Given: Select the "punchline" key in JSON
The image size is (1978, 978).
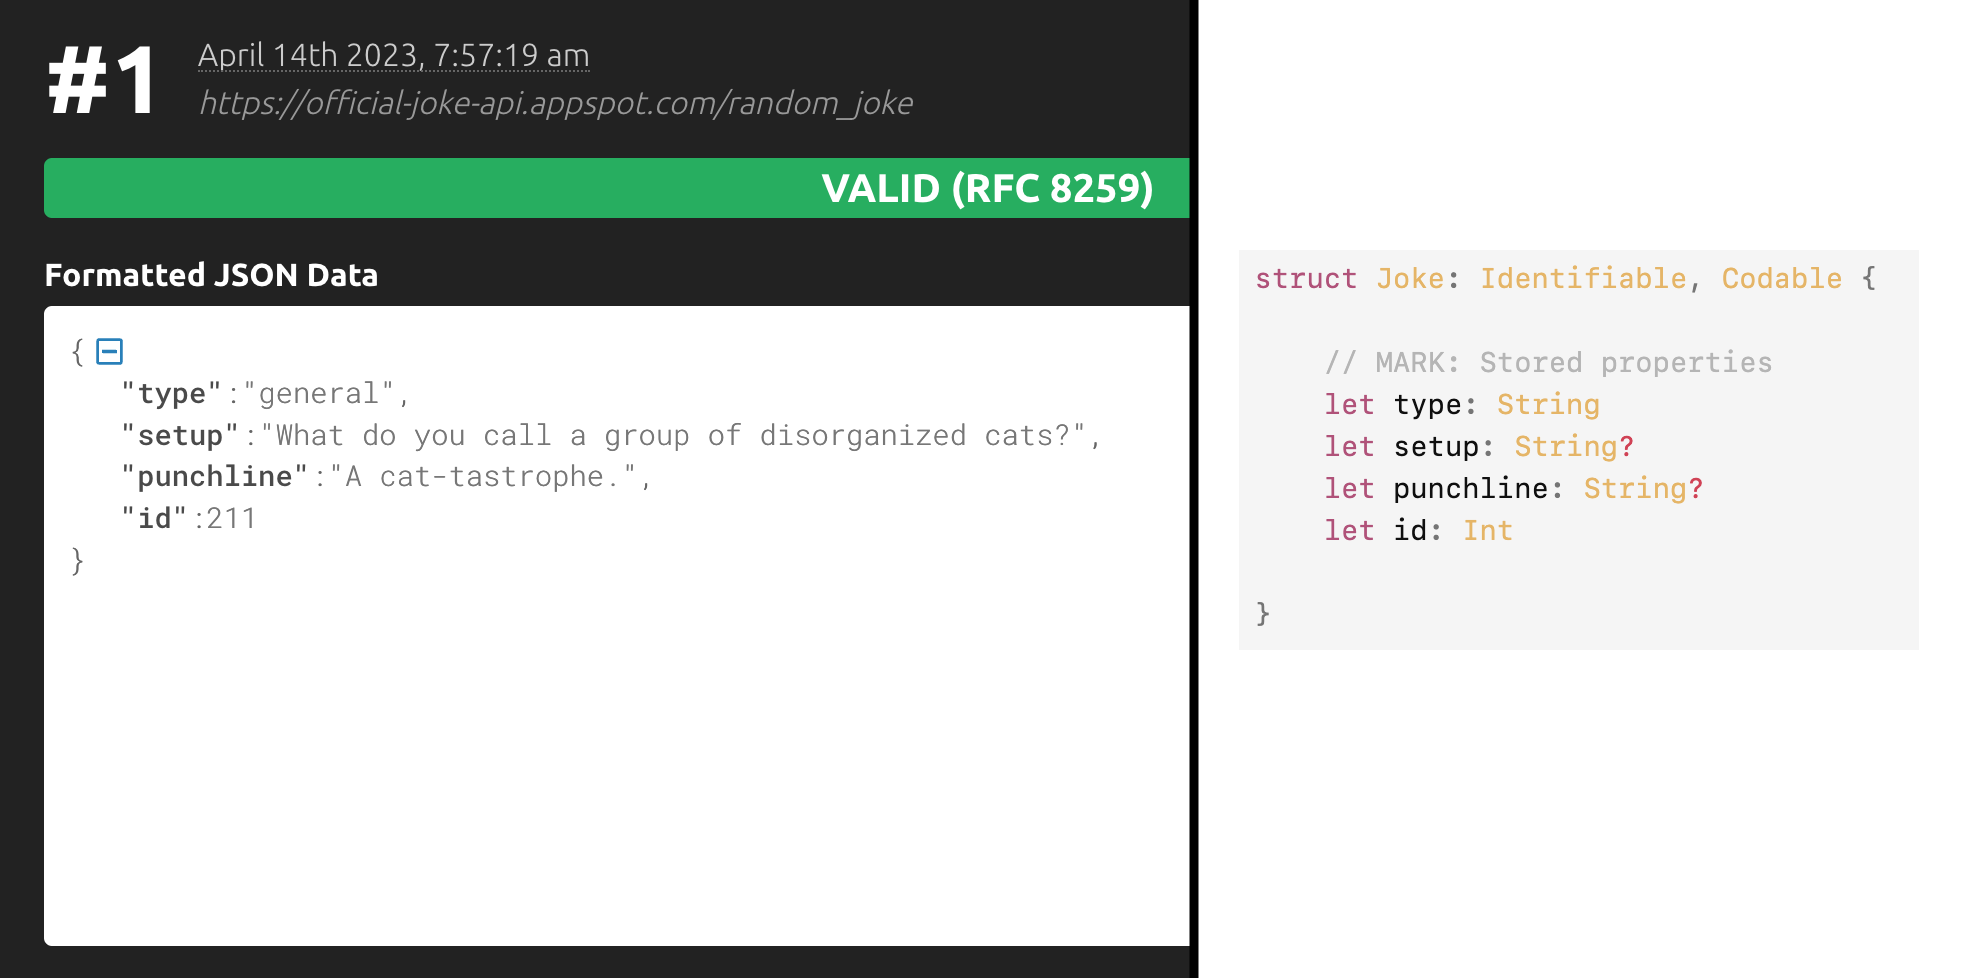Looking at the screenshot, I should (x=214, y=477).
